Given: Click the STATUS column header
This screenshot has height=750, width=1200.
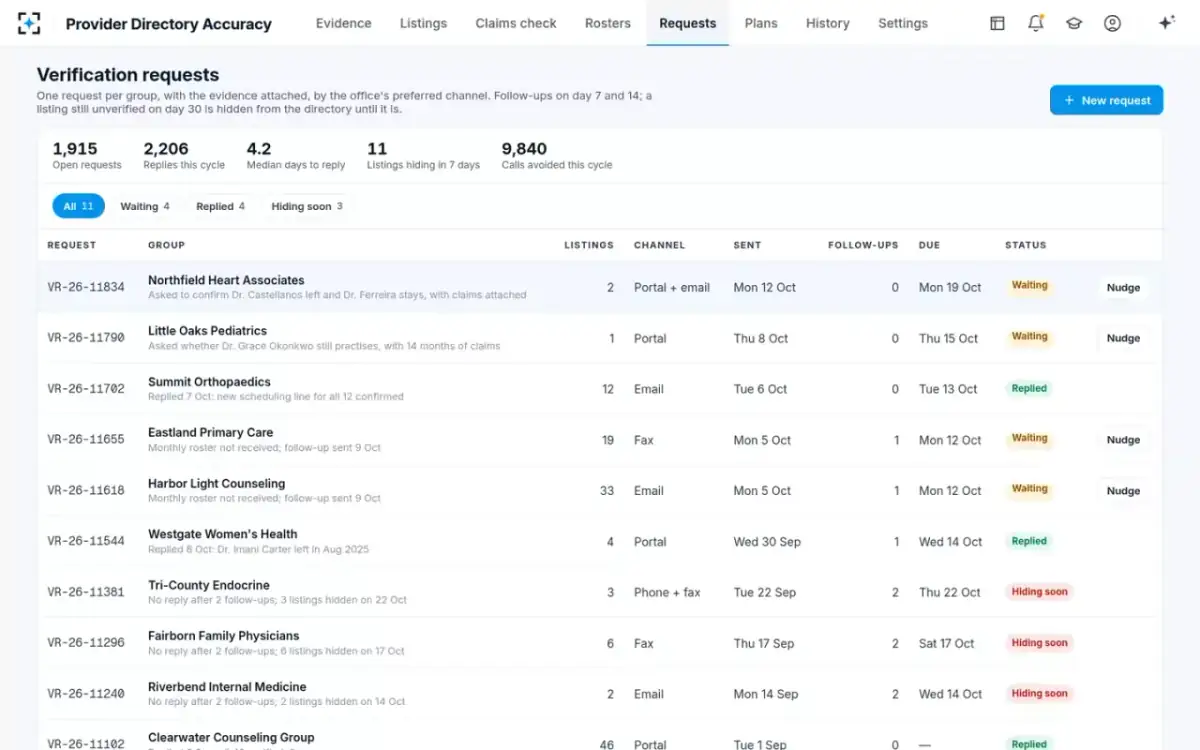Looking at the screenshot, I should [1025, 245].
